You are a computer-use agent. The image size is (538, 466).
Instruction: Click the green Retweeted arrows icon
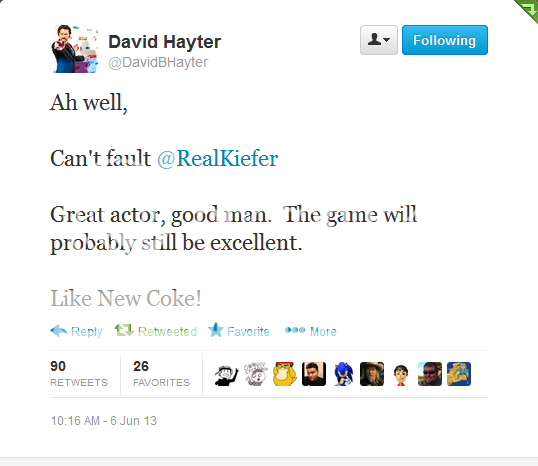(124, 330)
